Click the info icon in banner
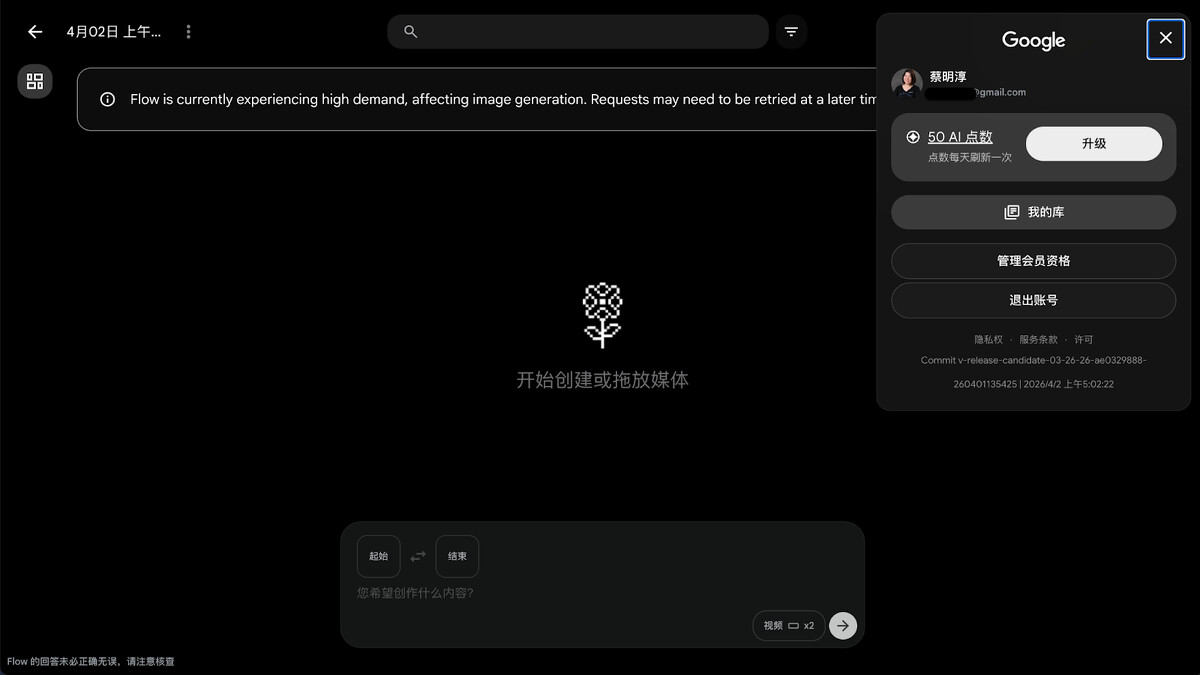The height and width of the screenshot is (675, 1200). (x=108, y=100)
